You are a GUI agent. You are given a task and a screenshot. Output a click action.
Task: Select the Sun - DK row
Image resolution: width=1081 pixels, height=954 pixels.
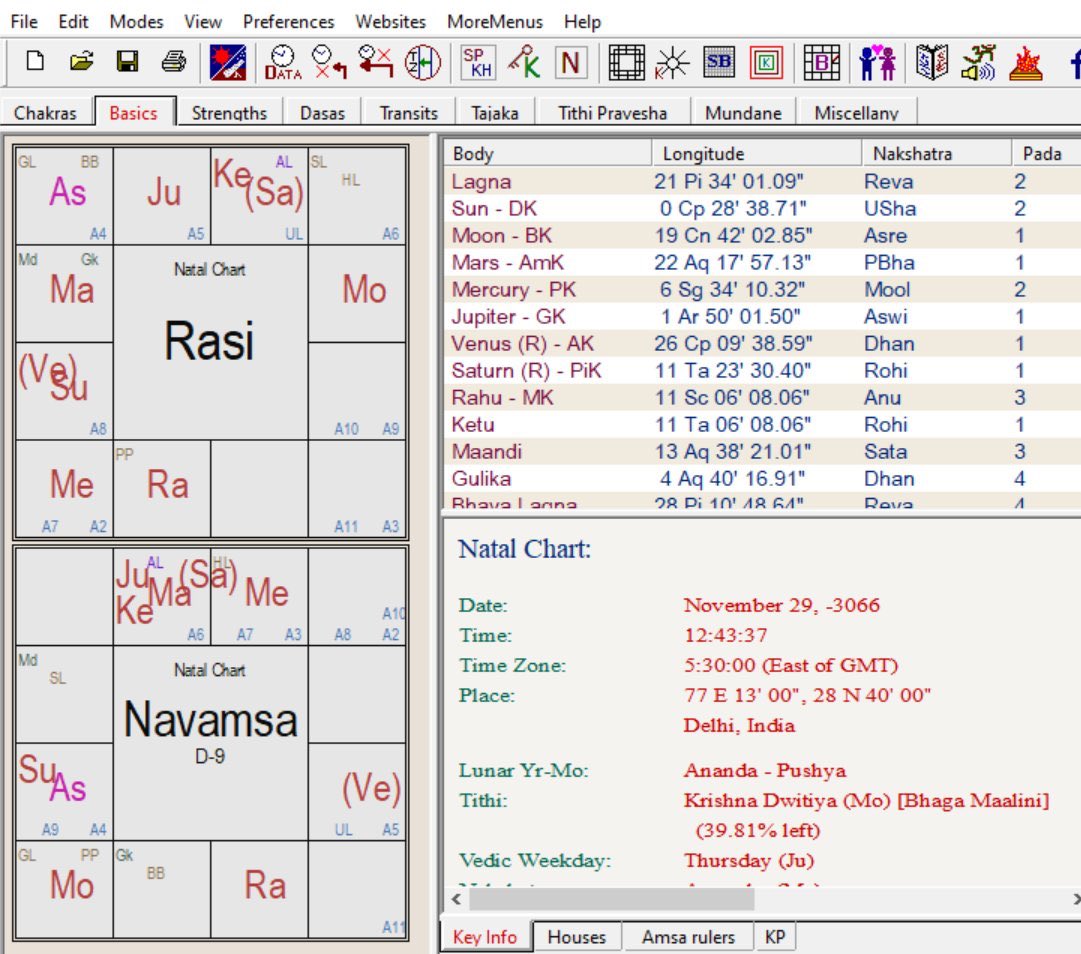[762, 208]
